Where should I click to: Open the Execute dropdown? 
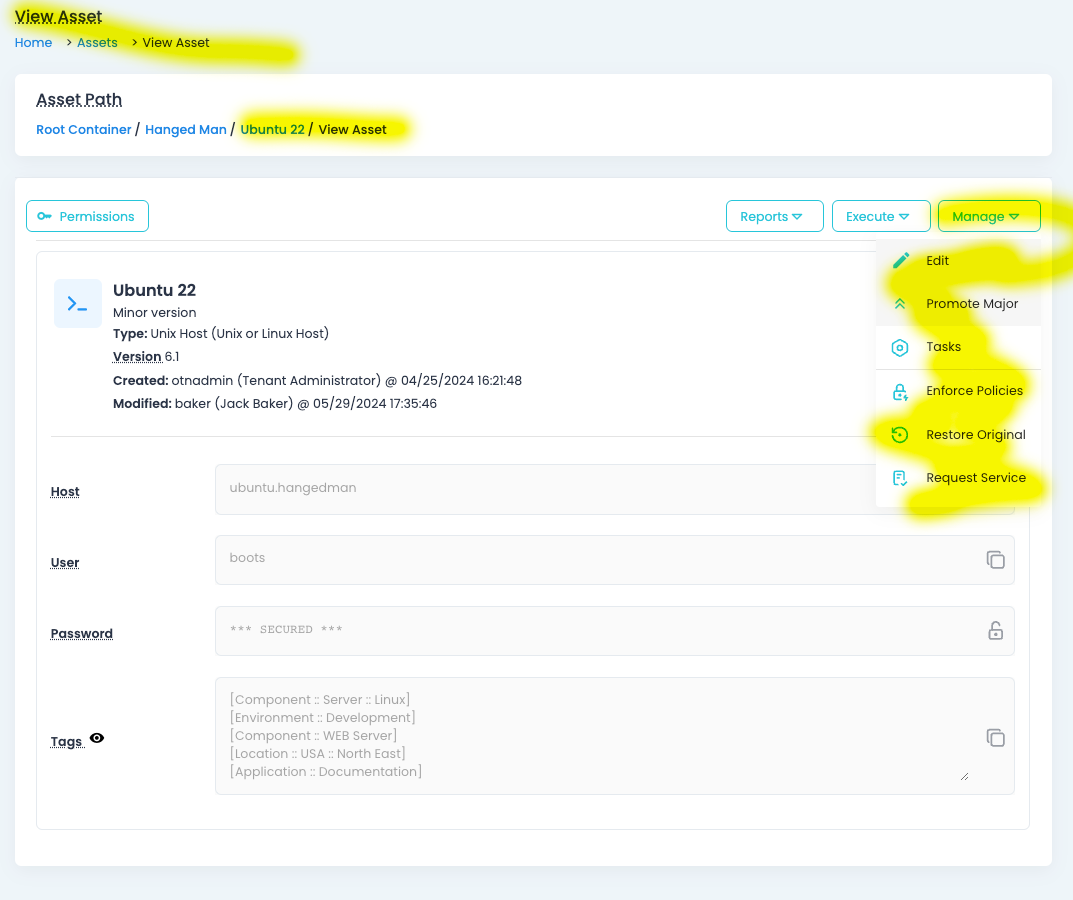coord(880,215)
